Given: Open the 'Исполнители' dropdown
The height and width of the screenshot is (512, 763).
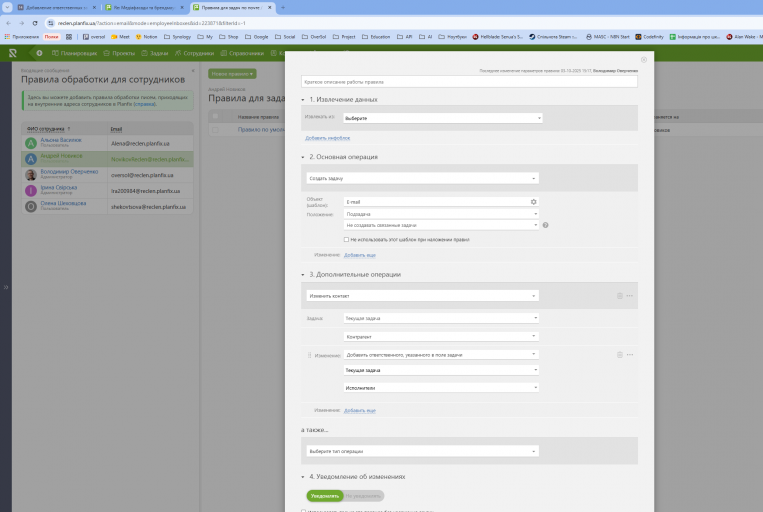Looking at the screenshot, I should click(441, 388).
